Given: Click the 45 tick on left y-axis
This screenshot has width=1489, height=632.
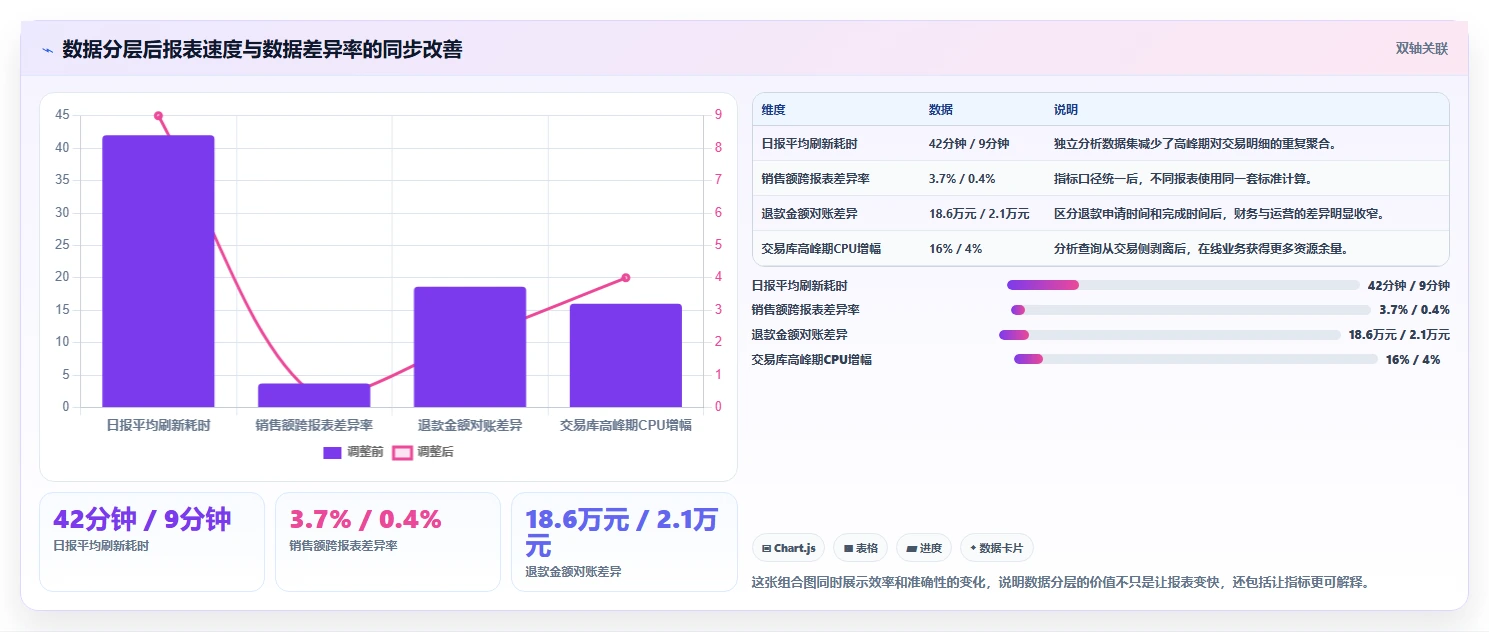Looking at the screenshot, I should [x=62, y=116].
